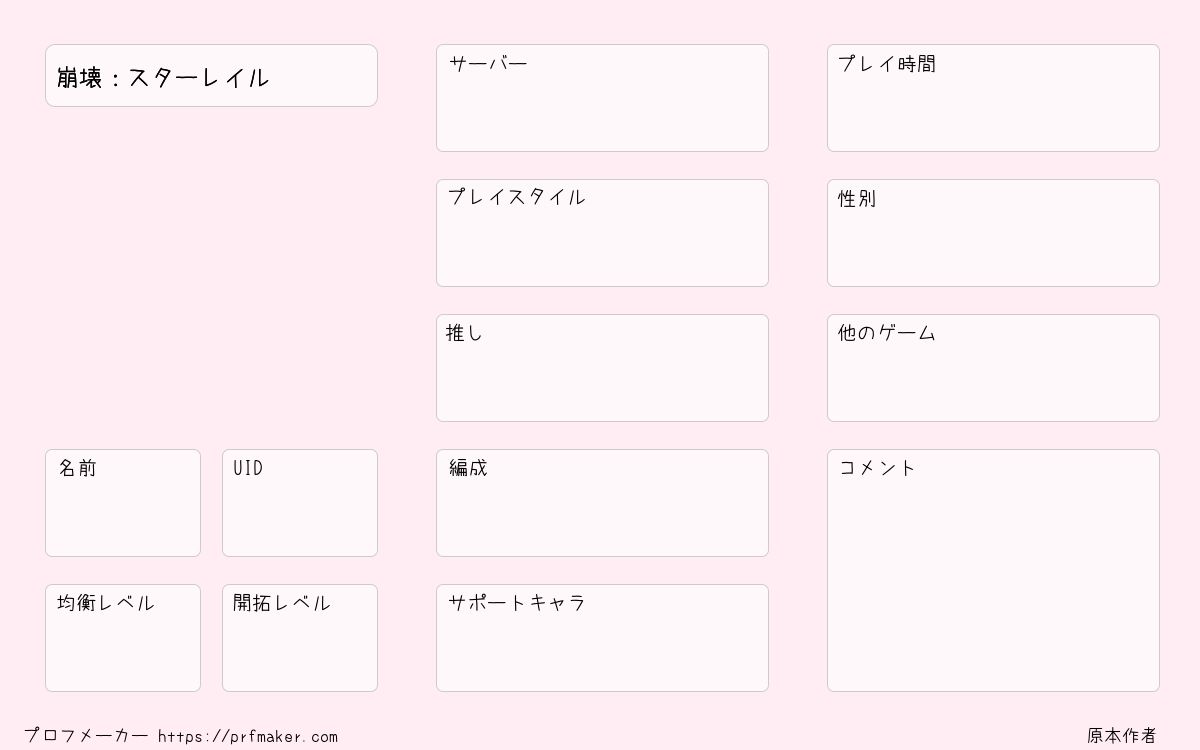The image size is (1200, 750).
Task: Click the 他のゲーム field
Action: (993, 368)
